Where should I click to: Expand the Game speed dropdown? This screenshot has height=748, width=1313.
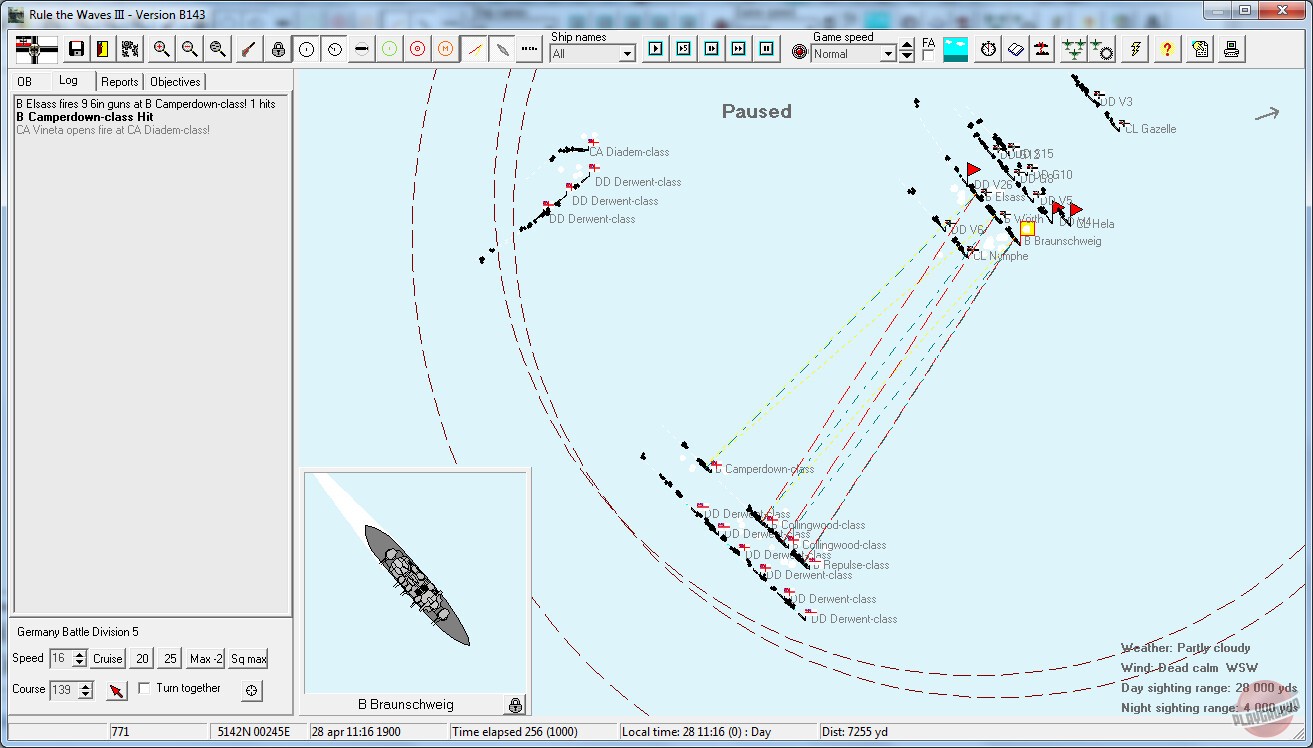tap(887, 54)
